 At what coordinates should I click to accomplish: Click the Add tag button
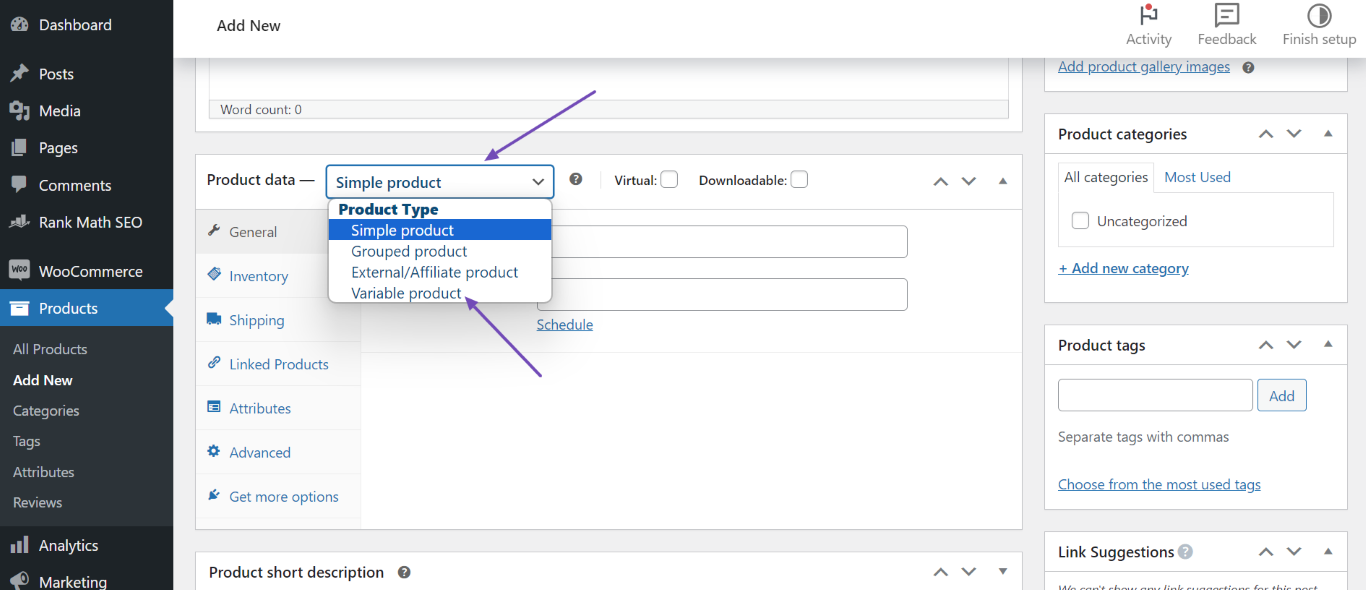[1282, 395]
